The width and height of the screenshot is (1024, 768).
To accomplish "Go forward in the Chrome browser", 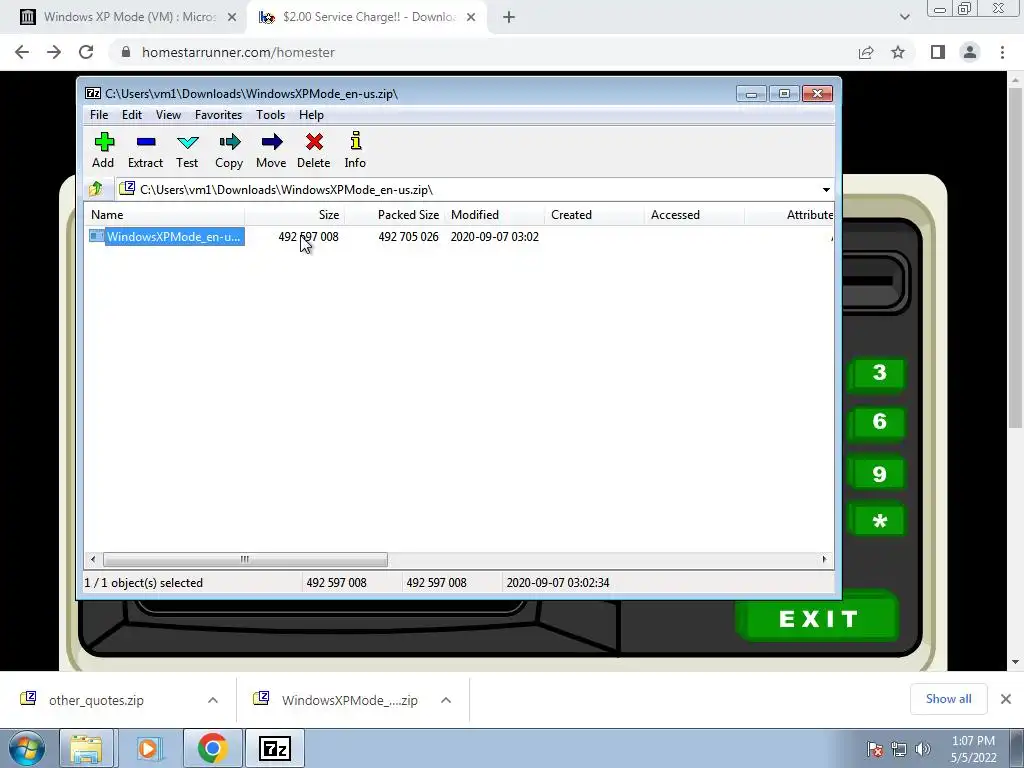I will (x=54, y=52).
